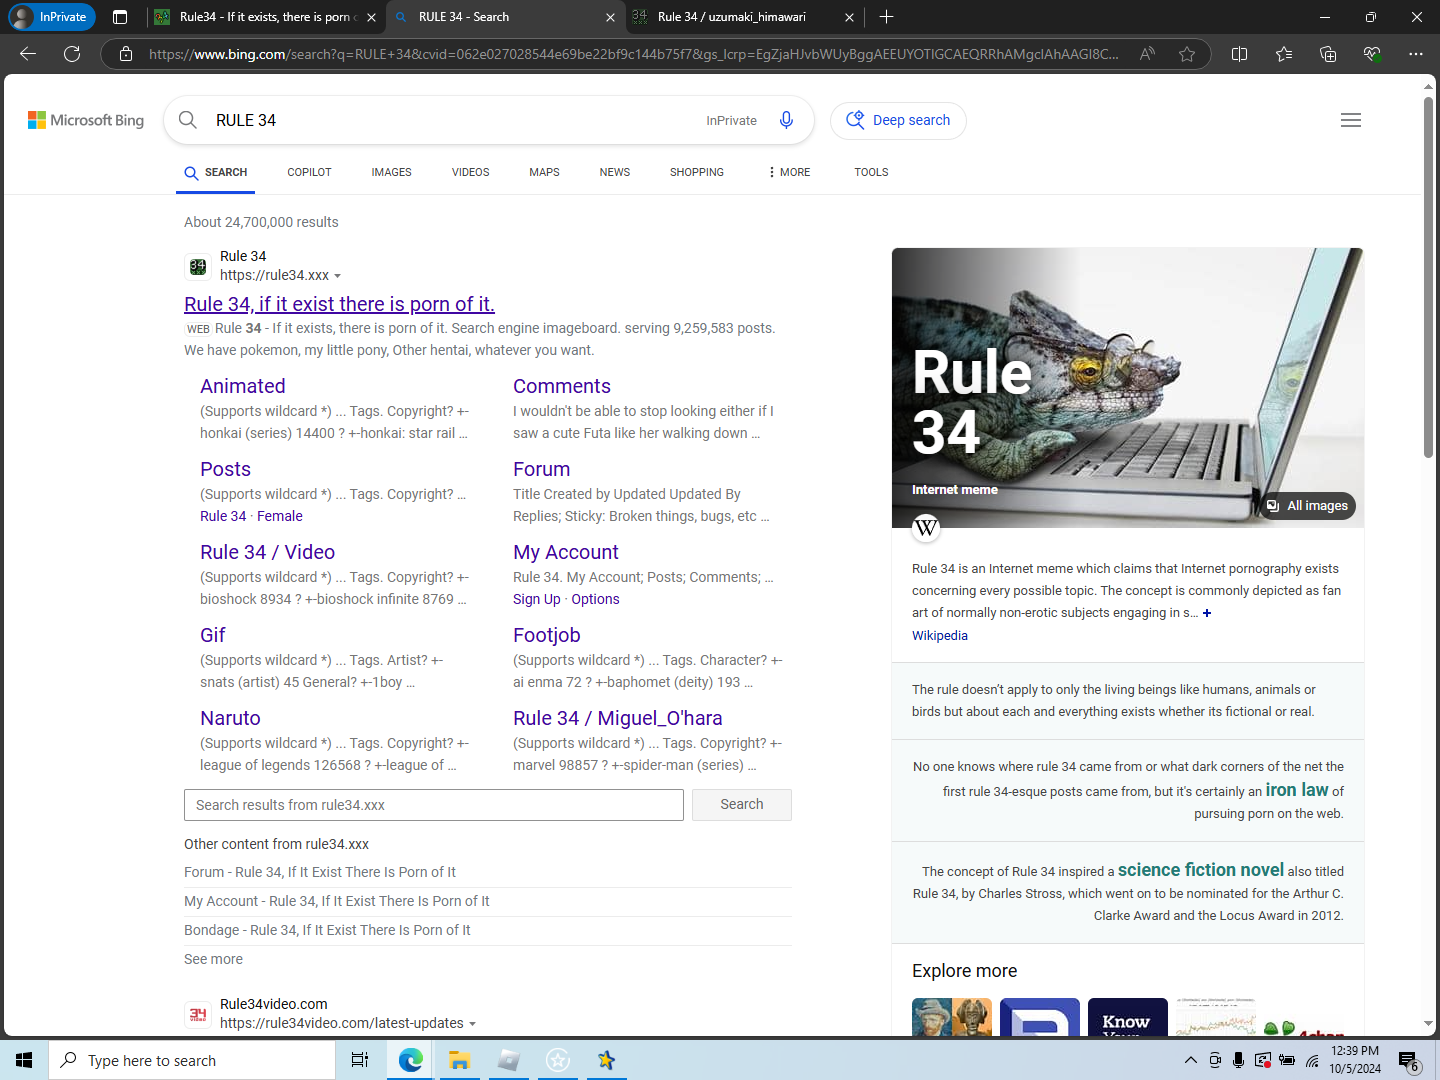
Task: Click the Edge icon on the taskbar
Action: pyautogui.click(x=410, y=1060)
